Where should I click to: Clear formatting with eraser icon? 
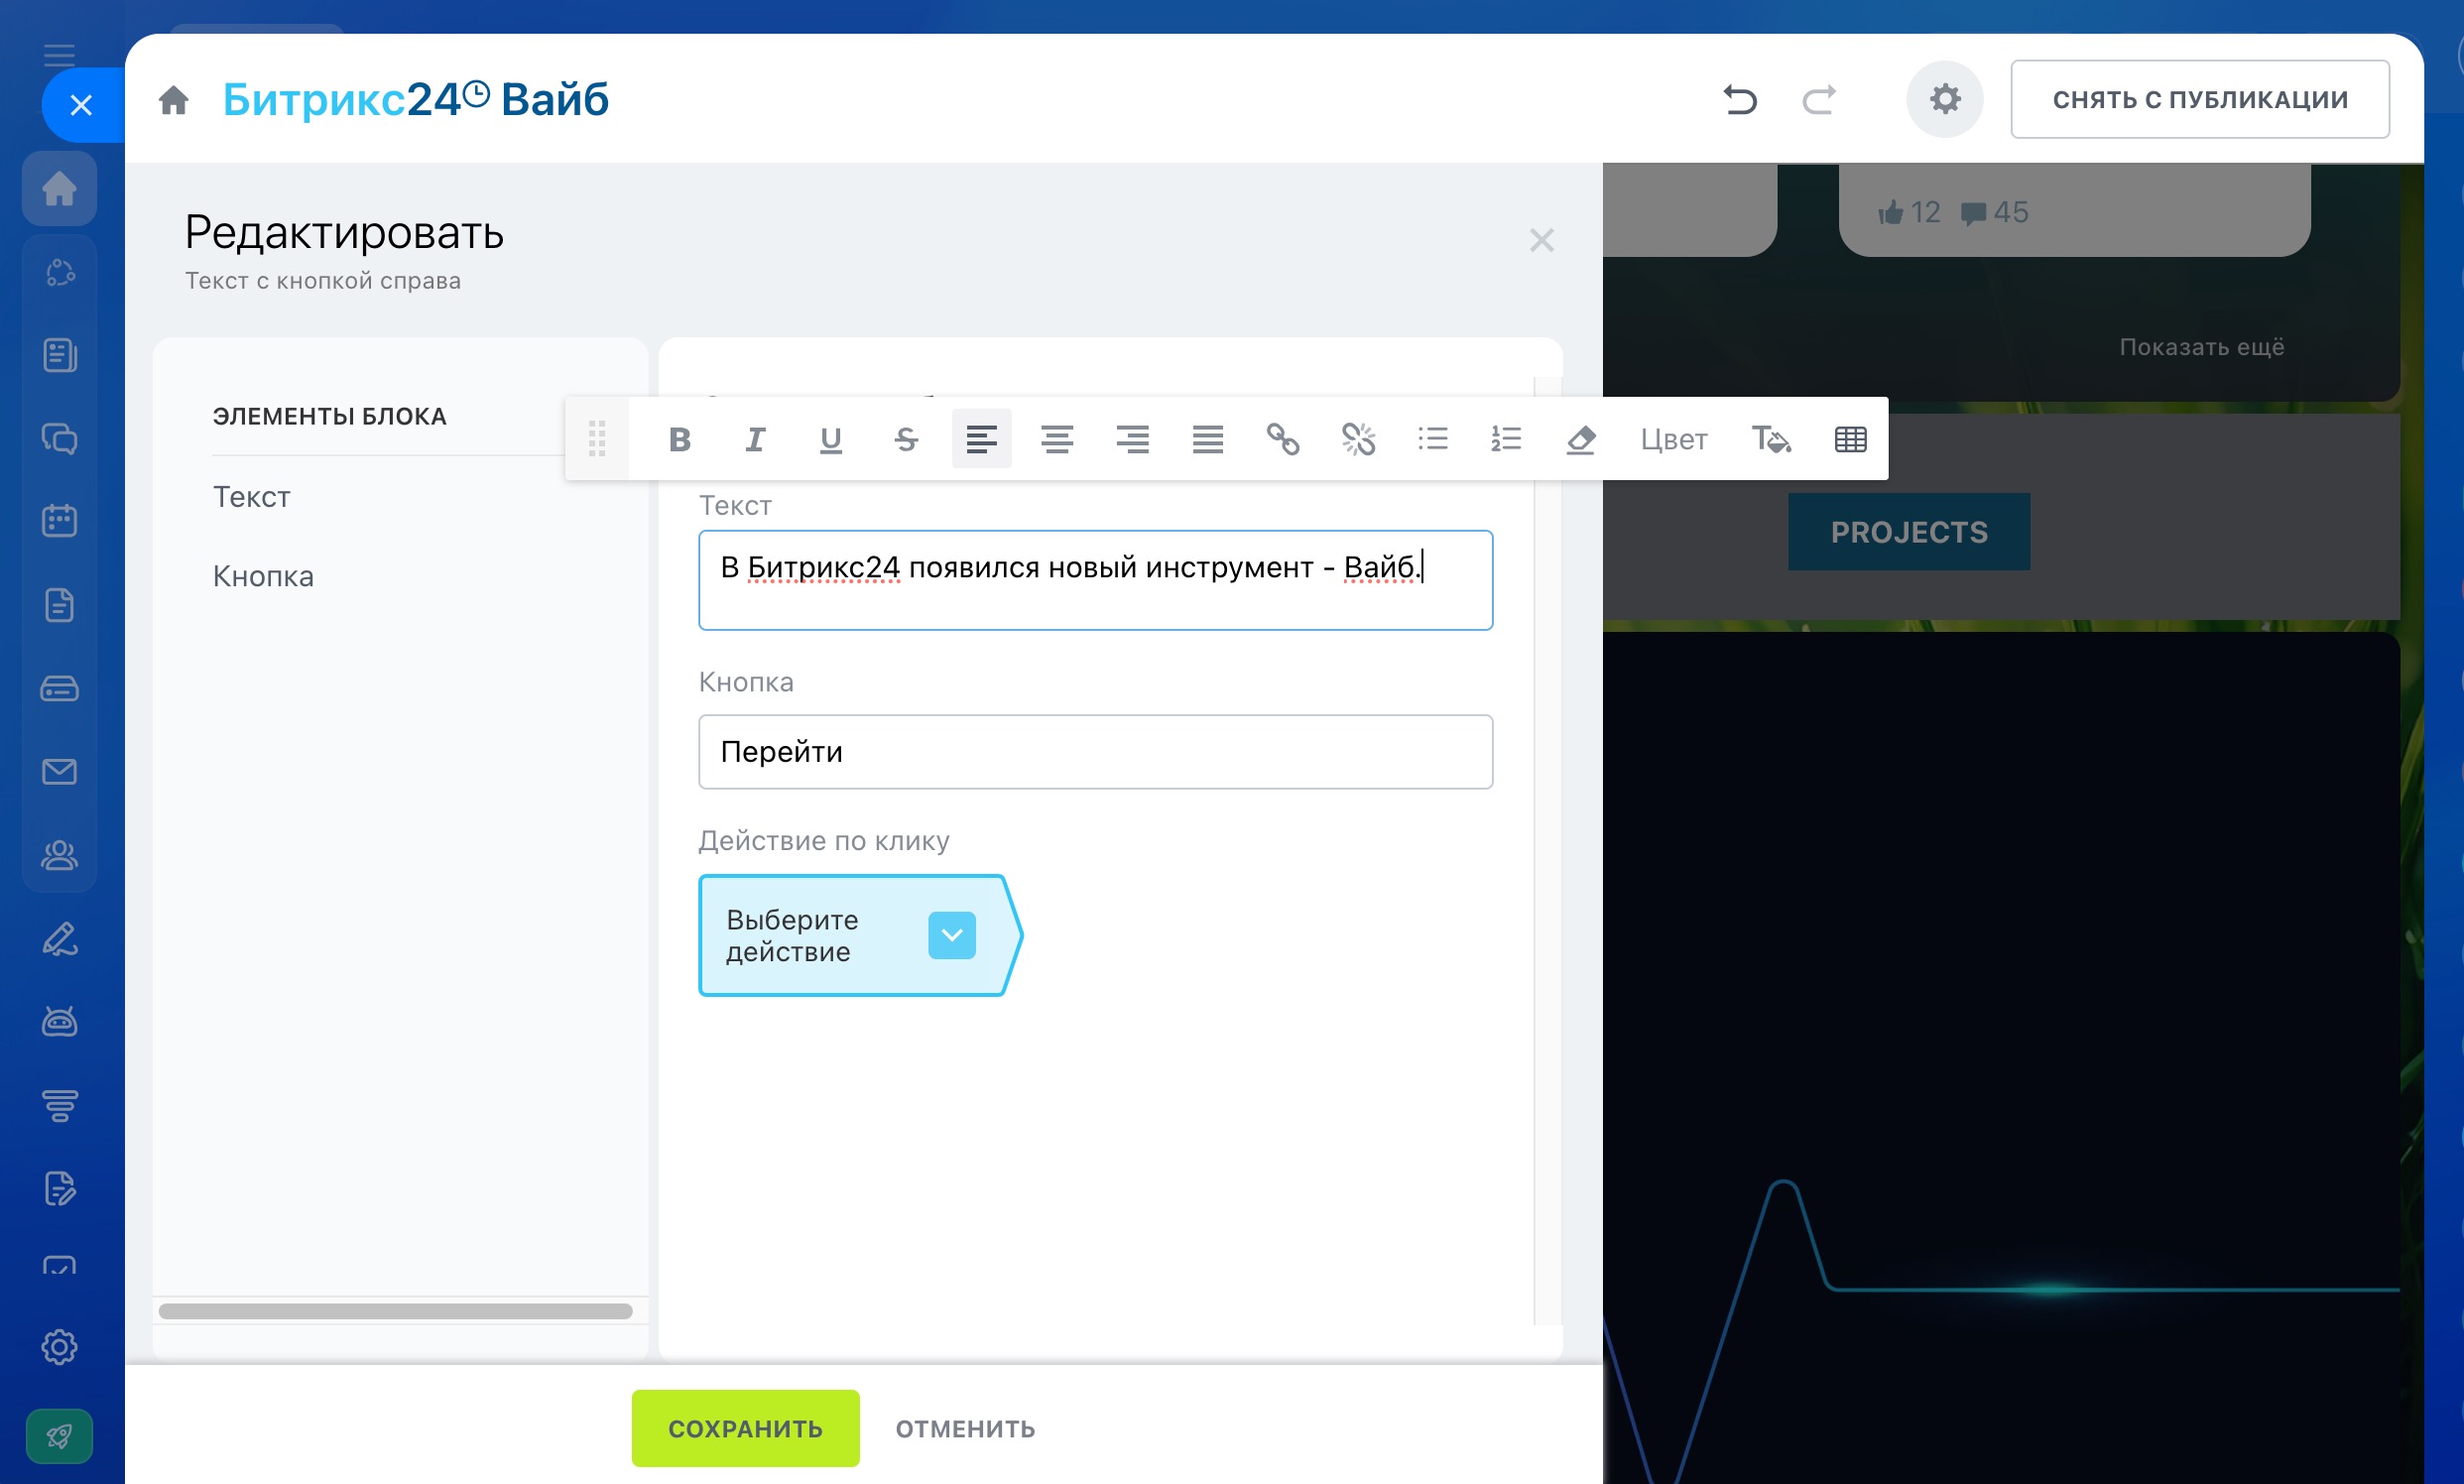[x=1581, y=439]
